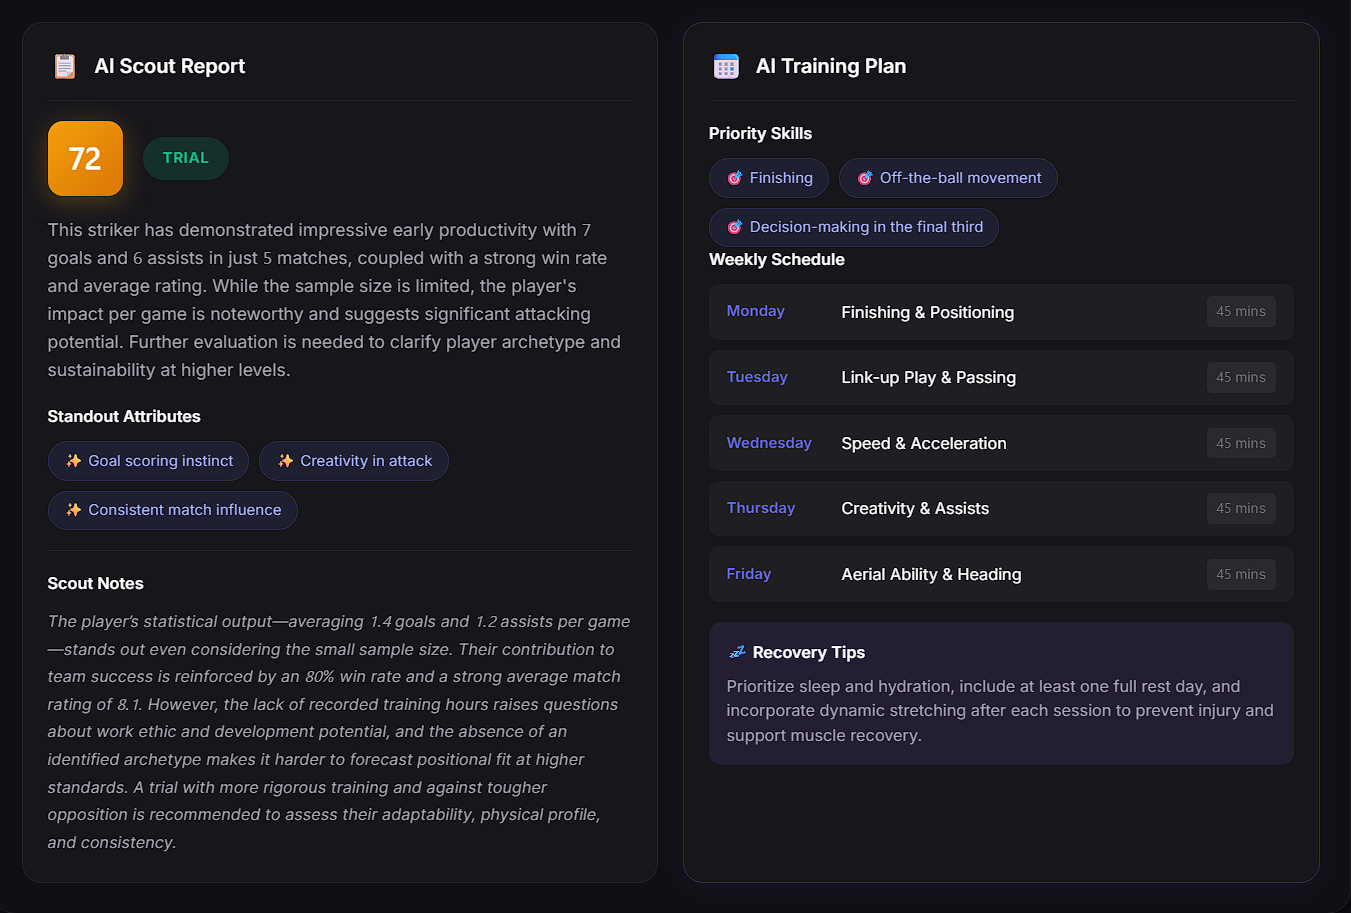Click the target icon on Decision-making chip
Viewport: 1351px width, 913px height.
tap(734, 227)
